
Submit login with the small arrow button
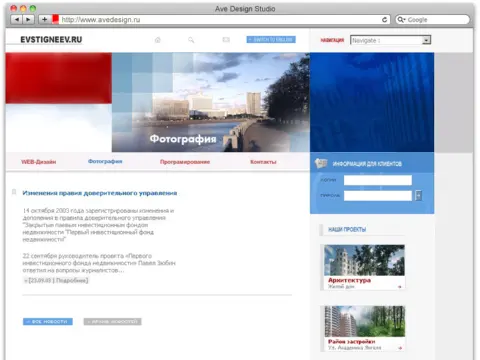[419, 196]
